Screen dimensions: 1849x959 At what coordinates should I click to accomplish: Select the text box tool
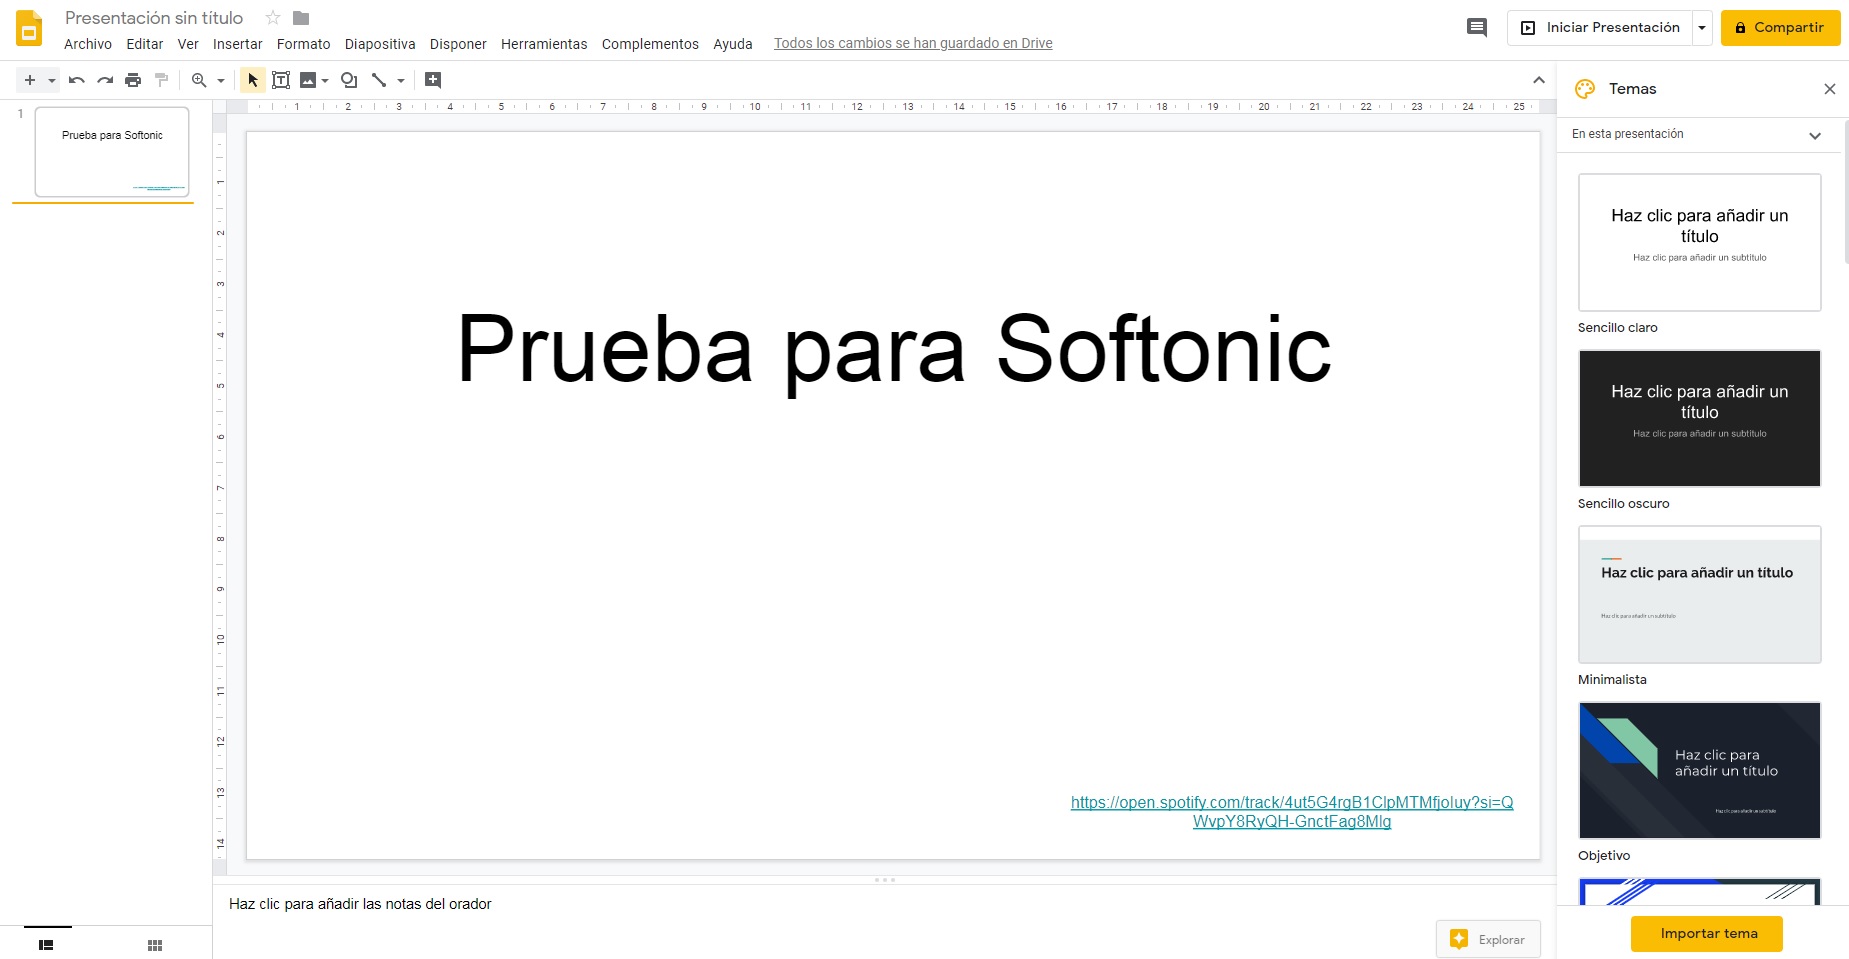click(x=281, y=80)
